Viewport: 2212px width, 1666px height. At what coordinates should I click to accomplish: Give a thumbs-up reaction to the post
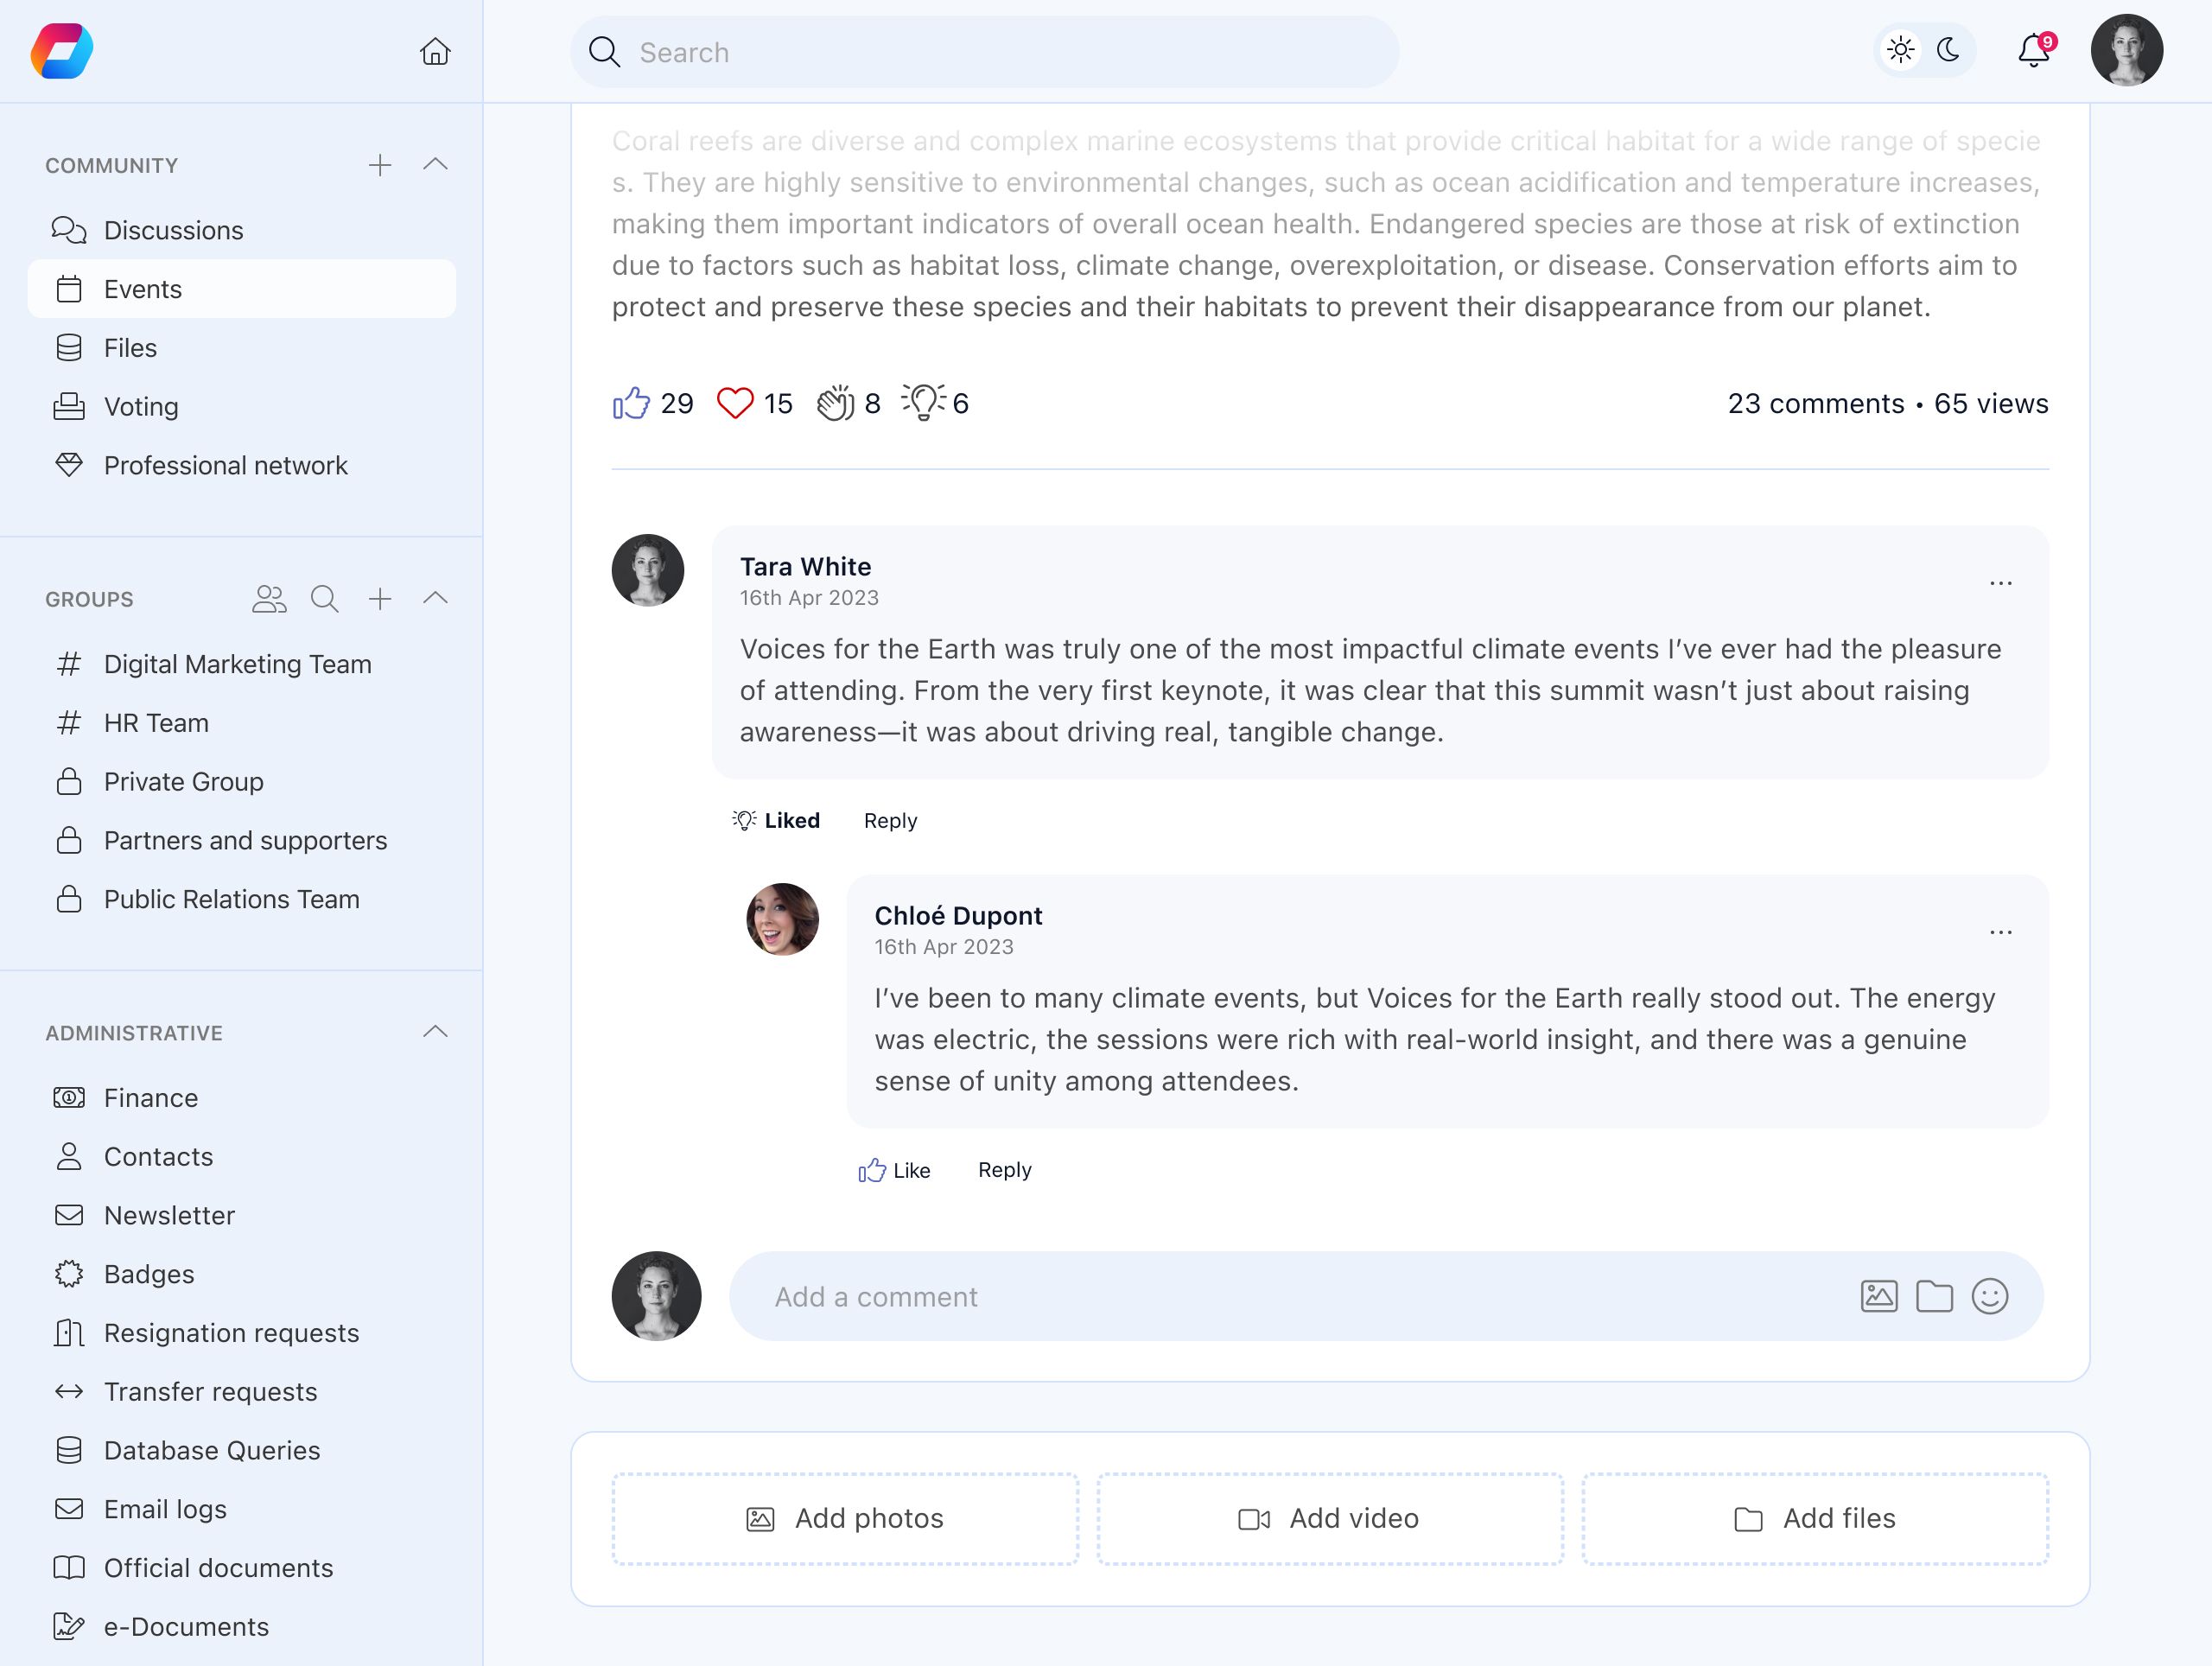tap(633, 403)
